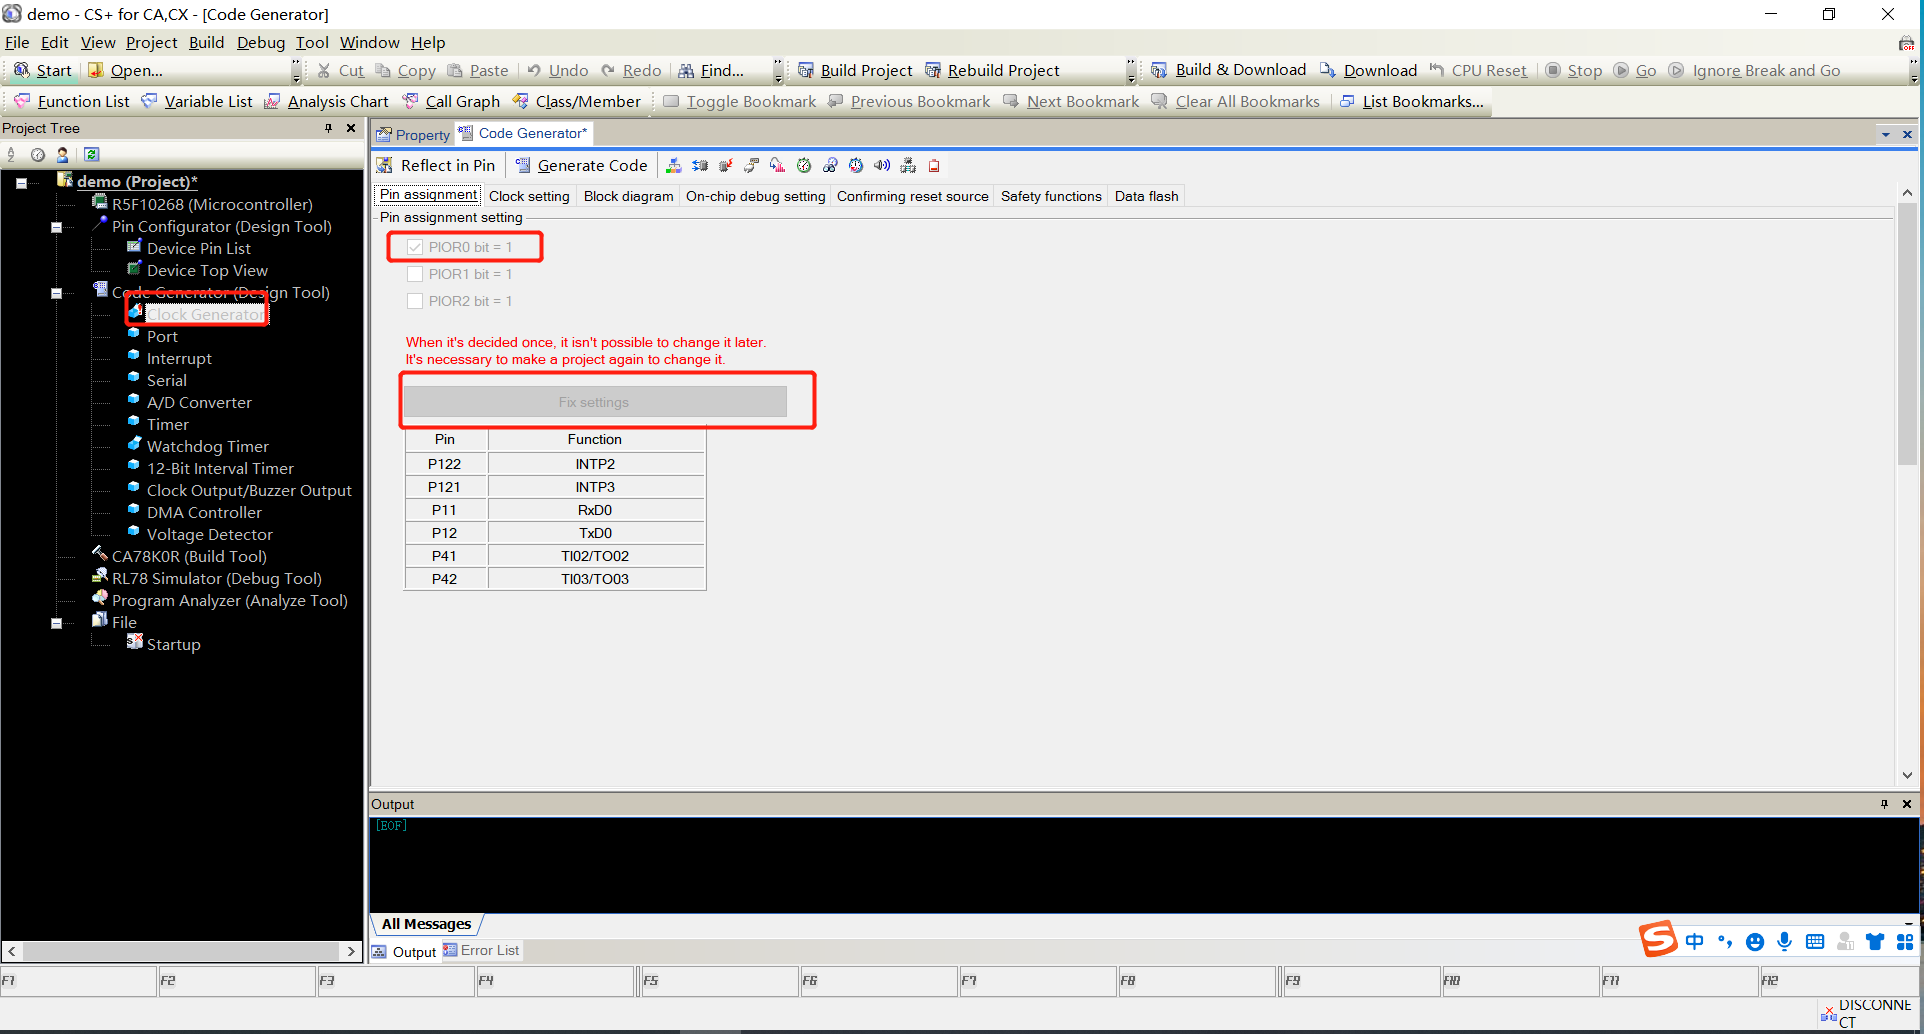The image size is (1924, 1034).
Task: Click the Fix settings button
Action: (x=594, y=402)
